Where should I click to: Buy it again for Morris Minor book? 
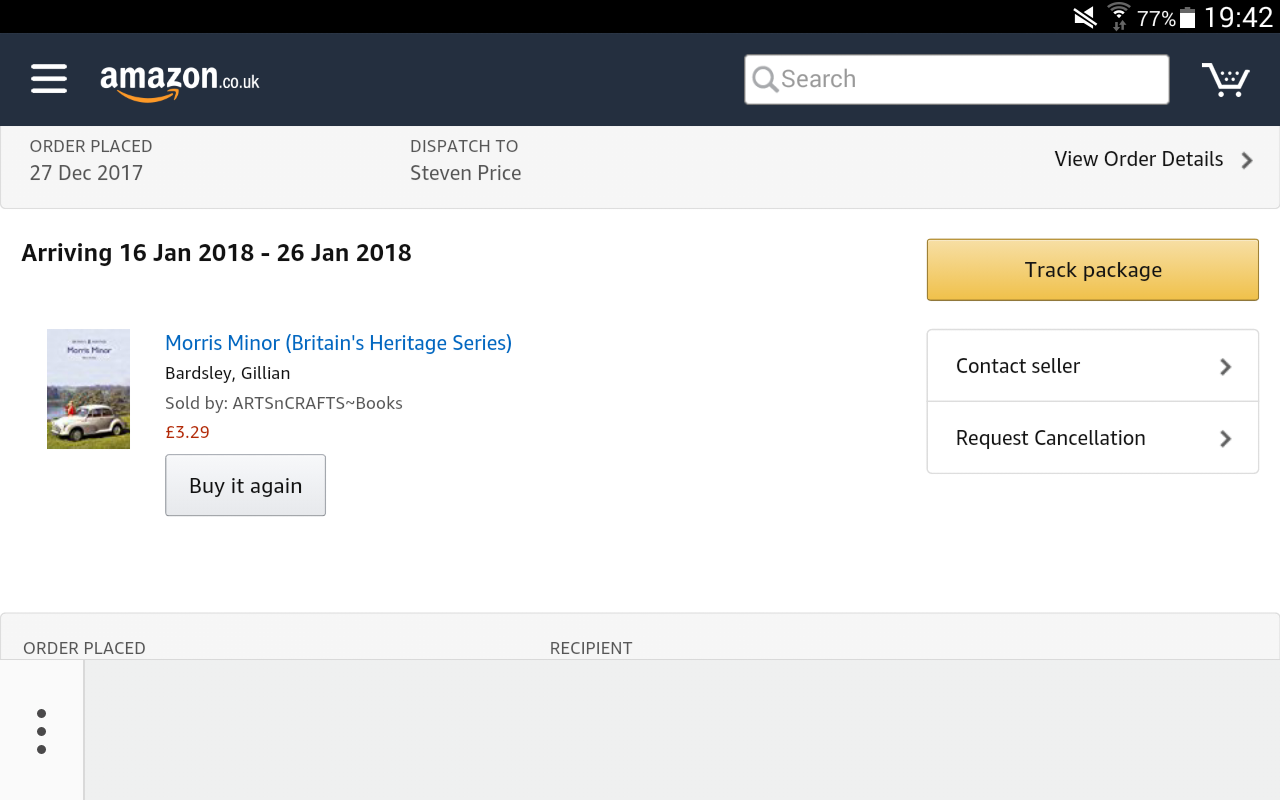245,485
